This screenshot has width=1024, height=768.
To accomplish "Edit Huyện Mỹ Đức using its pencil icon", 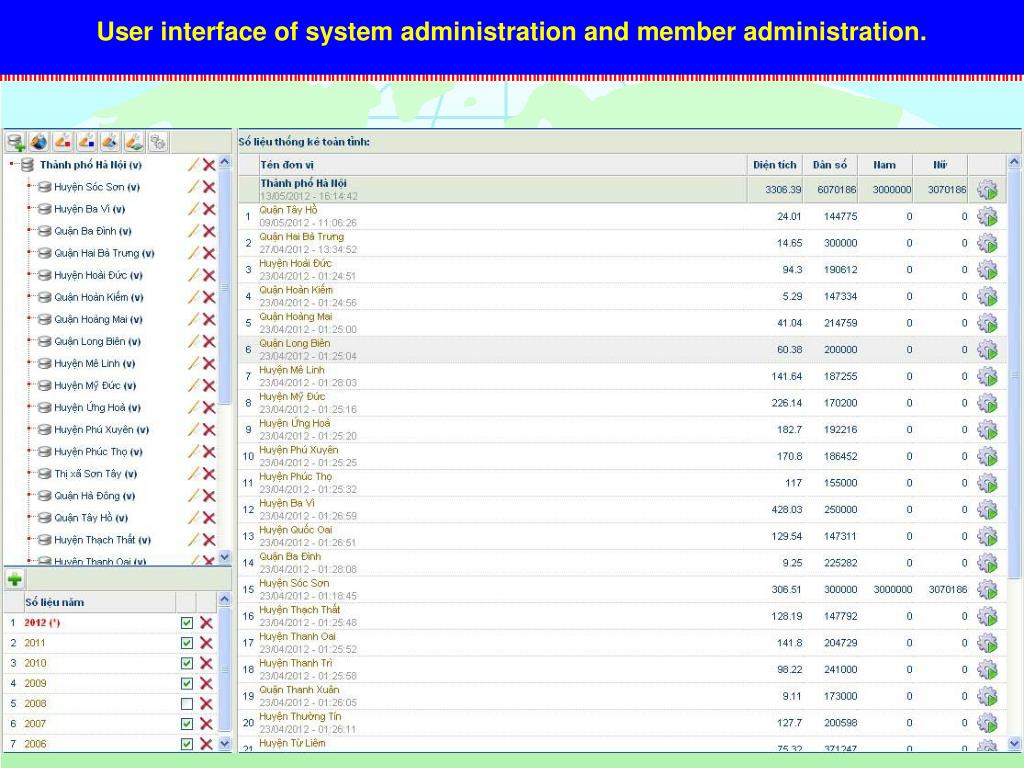I will point(193,385).
